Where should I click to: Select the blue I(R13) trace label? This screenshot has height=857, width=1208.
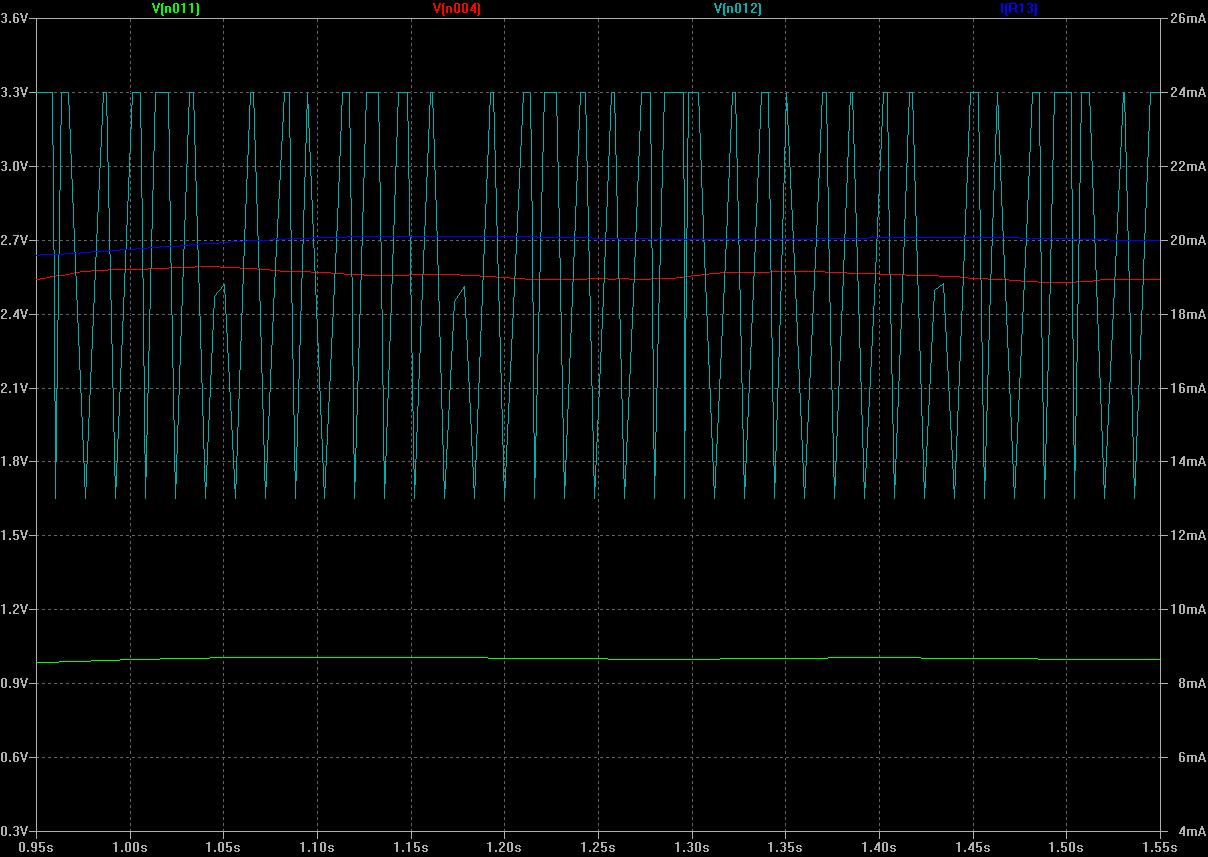[1018, 8]
